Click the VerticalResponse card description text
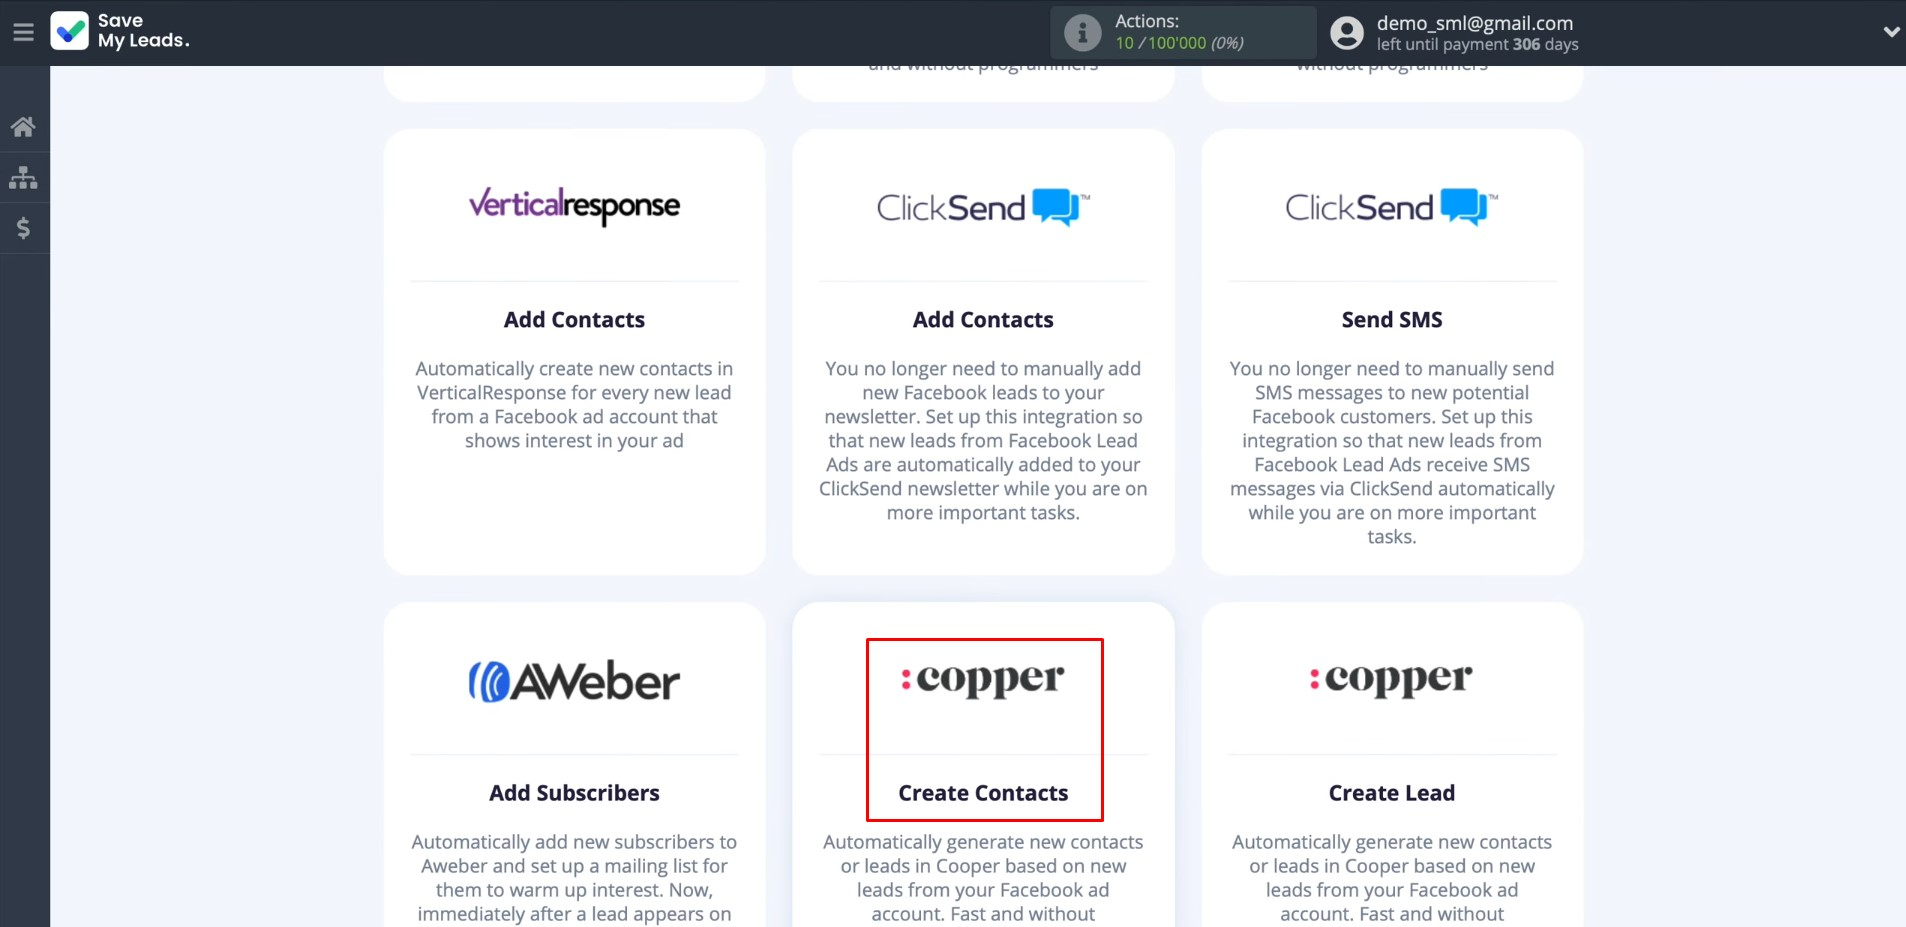The height and width of the screenshot is (927, 1906). point(574,405)
